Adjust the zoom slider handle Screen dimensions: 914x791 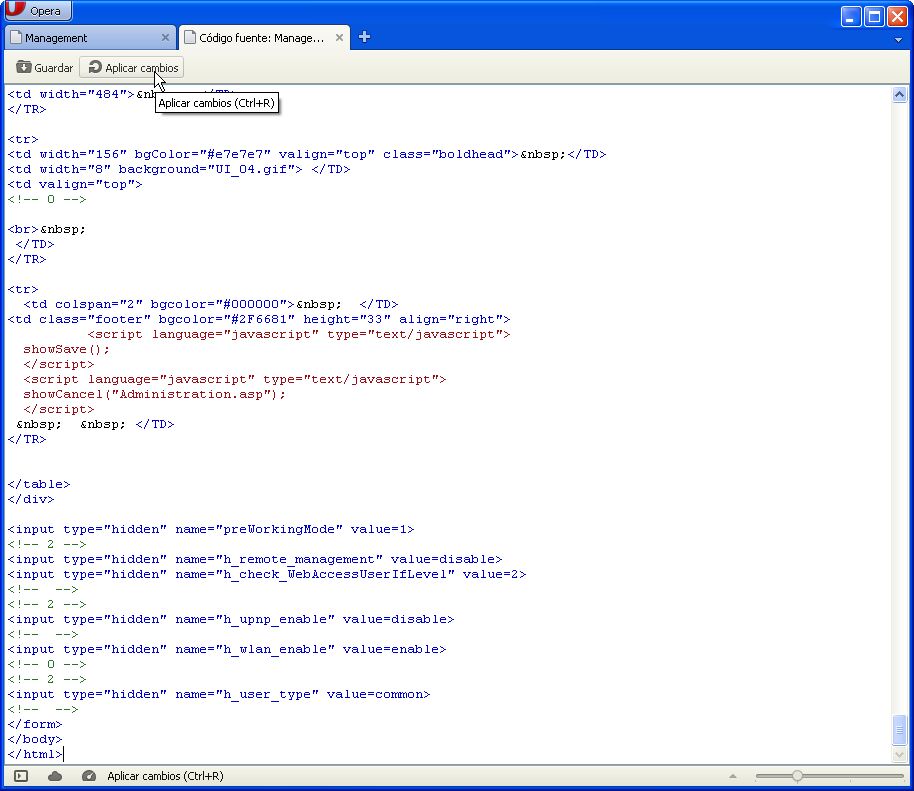tap(797, 776)
